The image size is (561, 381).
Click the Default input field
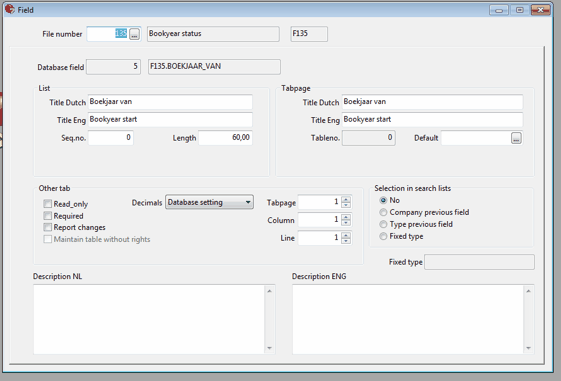(x=476, y=138)
